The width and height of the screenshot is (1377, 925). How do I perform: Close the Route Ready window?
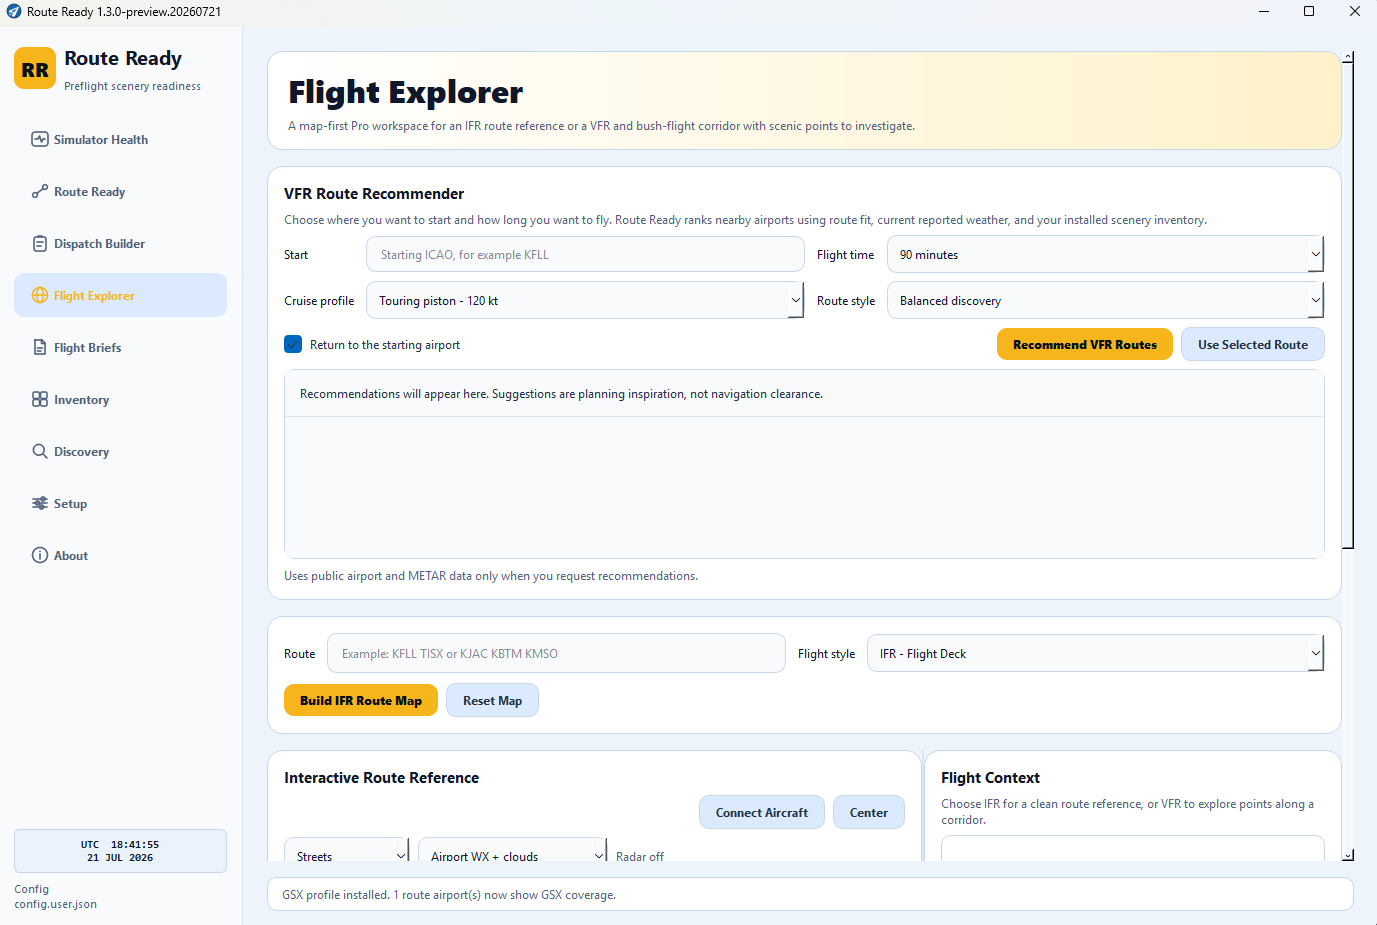pyautogui.click(x=1355, y=11)
